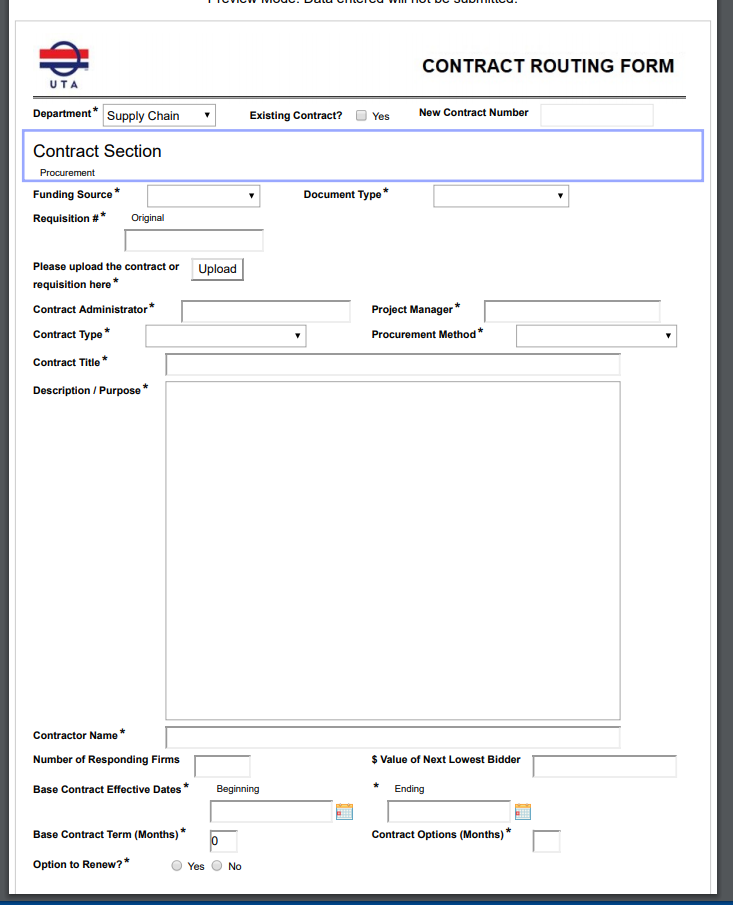Click the Original requisition number field
This screenshot has width=733, height=905.
(194, 240)
